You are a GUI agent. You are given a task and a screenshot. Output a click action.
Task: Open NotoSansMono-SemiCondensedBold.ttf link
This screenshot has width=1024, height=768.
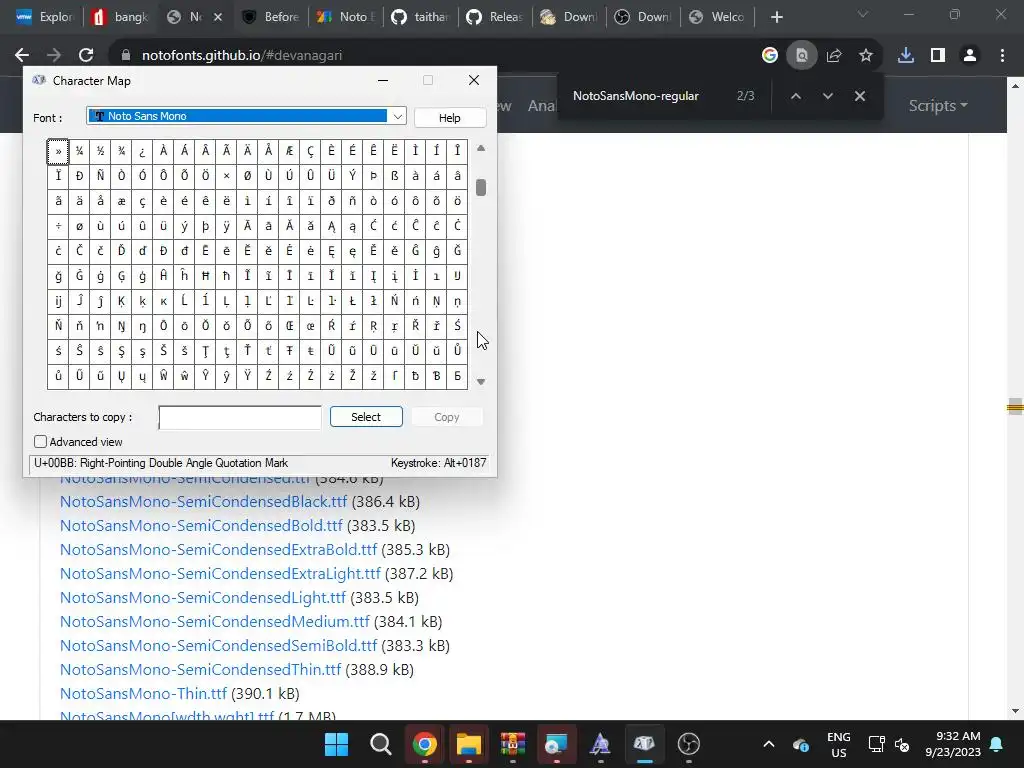tap(201, 526)
